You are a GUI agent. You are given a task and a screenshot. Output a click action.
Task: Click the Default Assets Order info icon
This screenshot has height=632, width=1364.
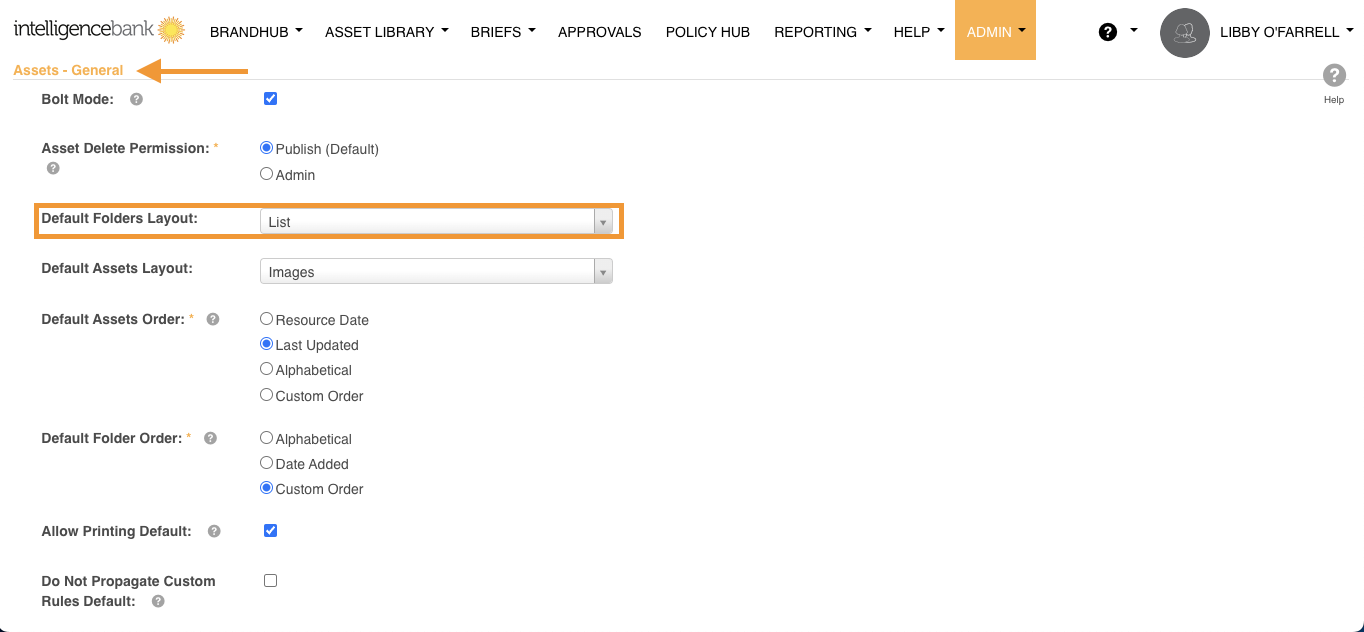(212, 319)
